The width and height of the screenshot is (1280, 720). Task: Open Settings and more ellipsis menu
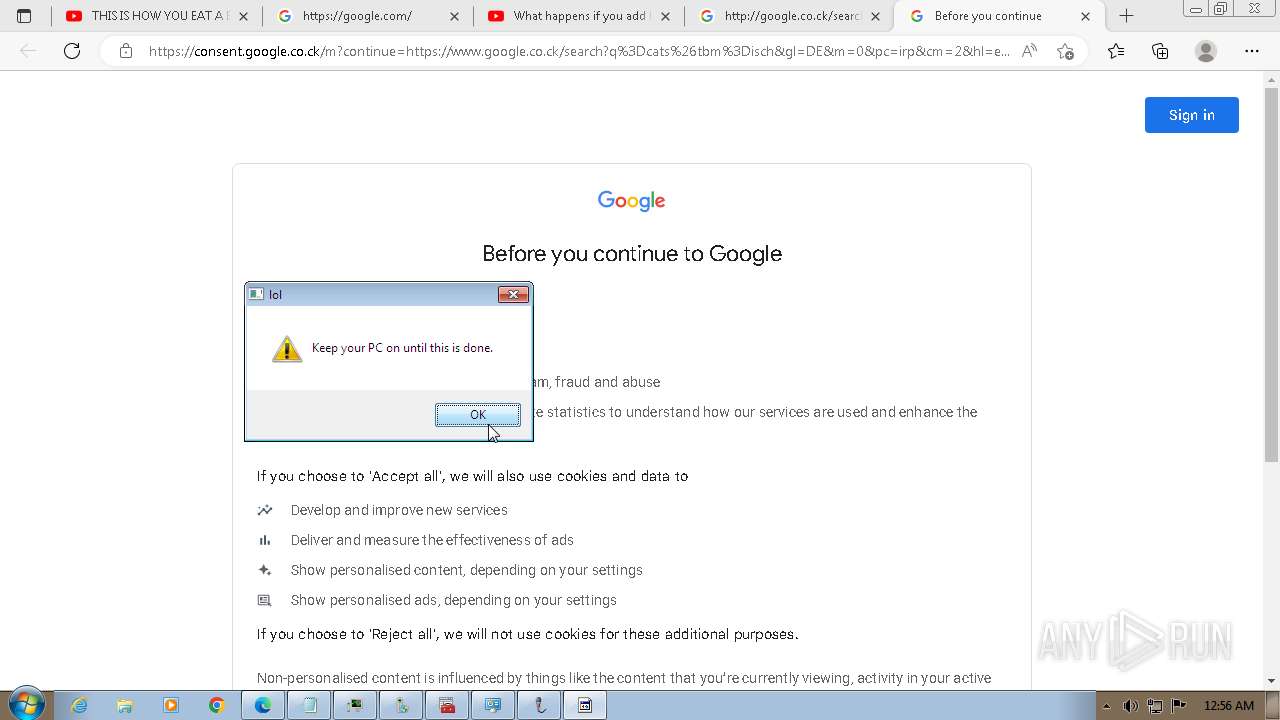1251,51
